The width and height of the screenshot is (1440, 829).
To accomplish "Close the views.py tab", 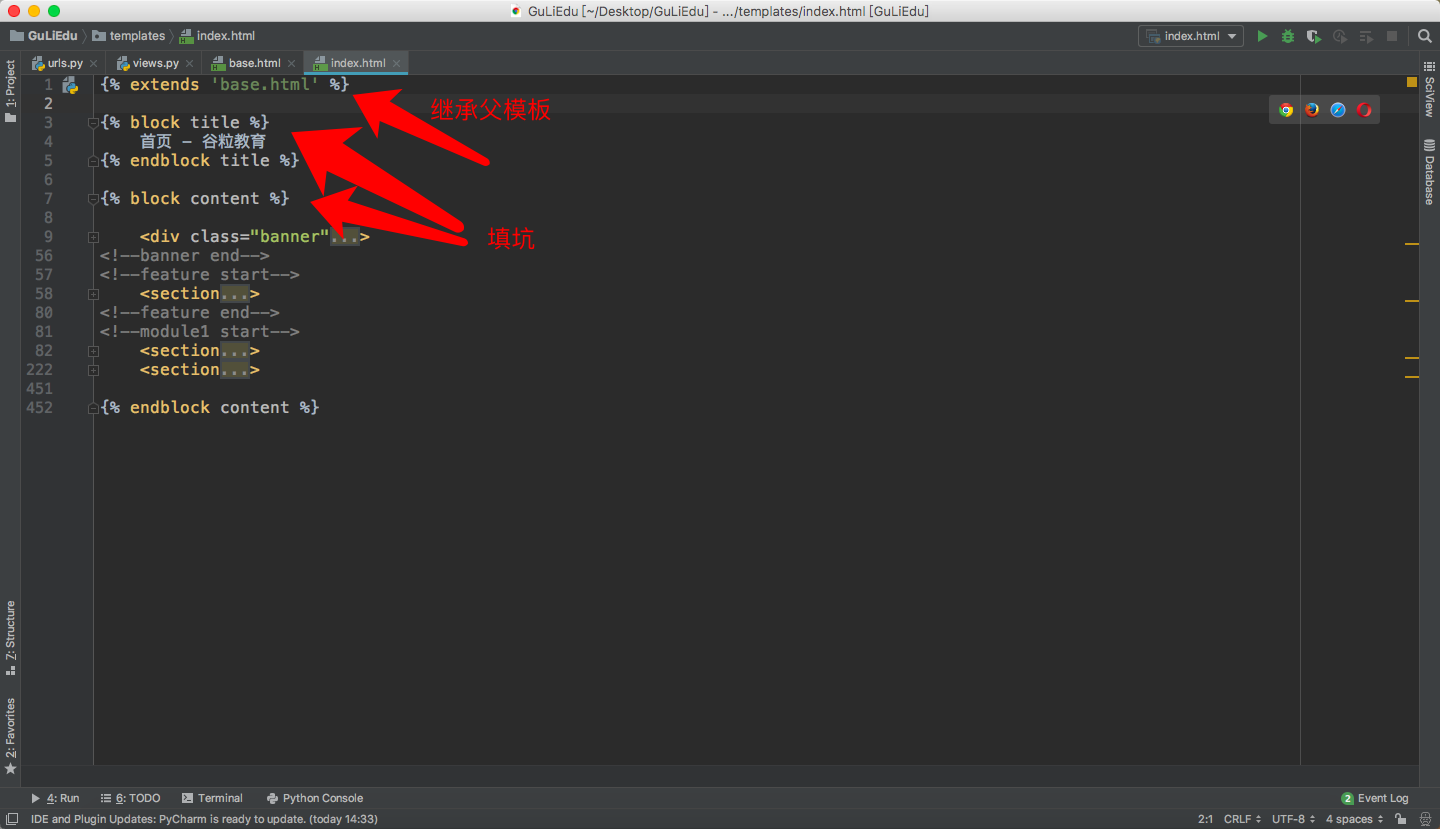I will 190,63.
